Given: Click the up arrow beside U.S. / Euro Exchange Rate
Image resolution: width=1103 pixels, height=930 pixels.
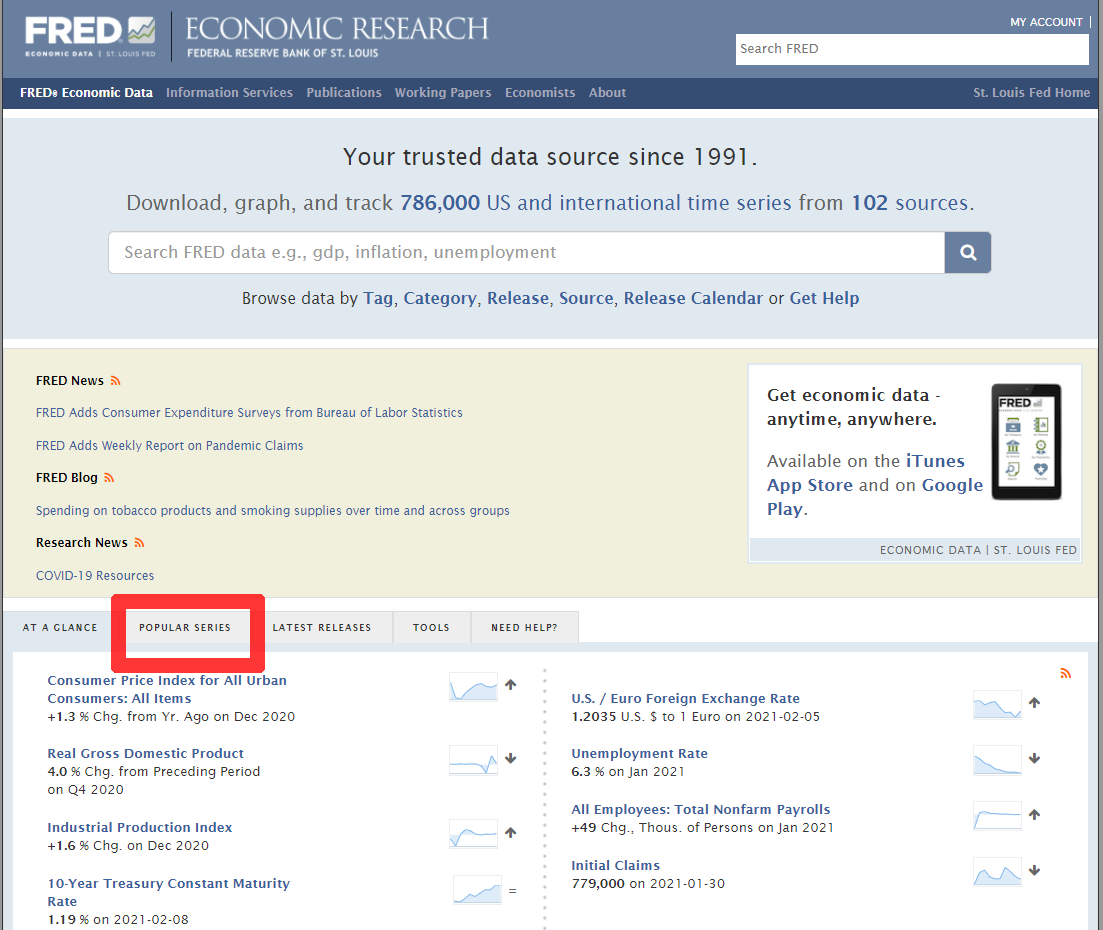Looking at the screenshot, I should pyautogui.click(x=1034, y=702).
